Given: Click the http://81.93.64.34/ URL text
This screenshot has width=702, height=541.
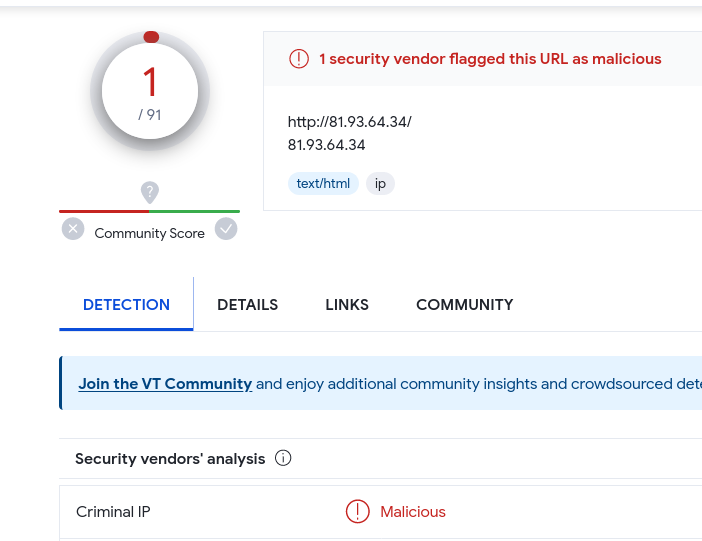Looking at the screenshot, I should (x=350, y=122).
